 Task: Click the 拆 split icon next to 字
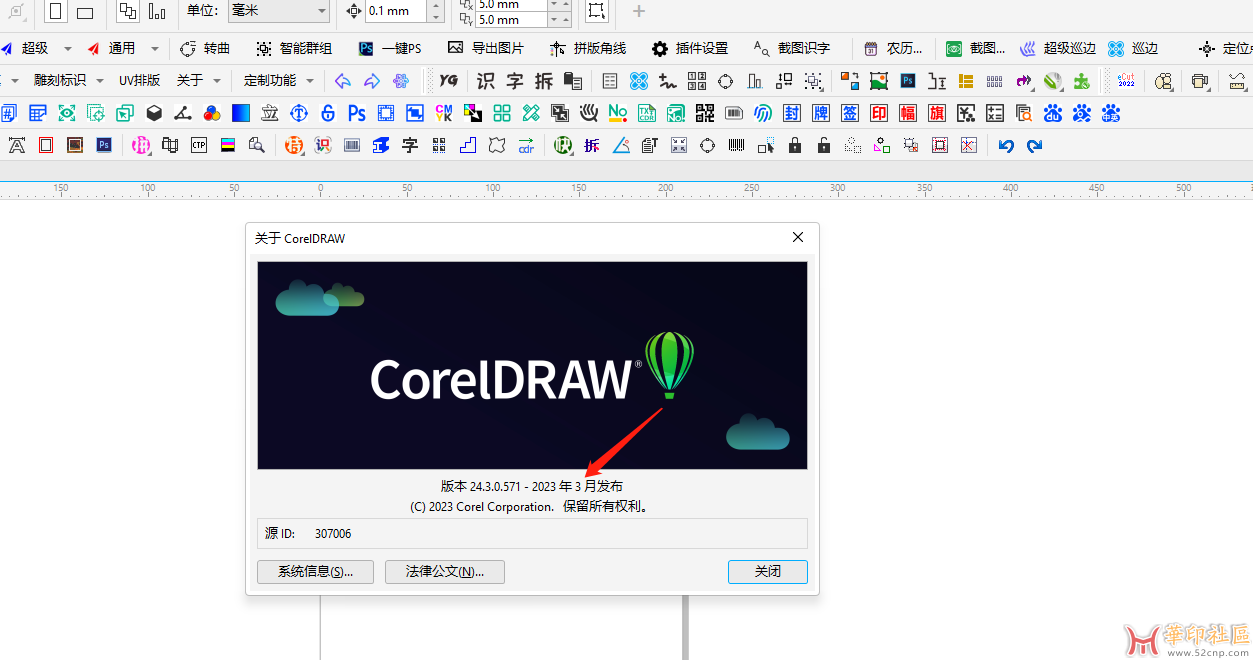click(x=544, y=81)
